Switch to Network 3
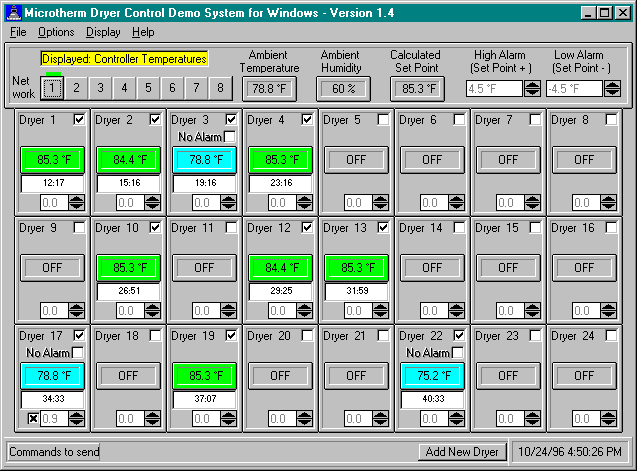The height and width of the screenshot is (471, 637). click(x=100, y=88)
